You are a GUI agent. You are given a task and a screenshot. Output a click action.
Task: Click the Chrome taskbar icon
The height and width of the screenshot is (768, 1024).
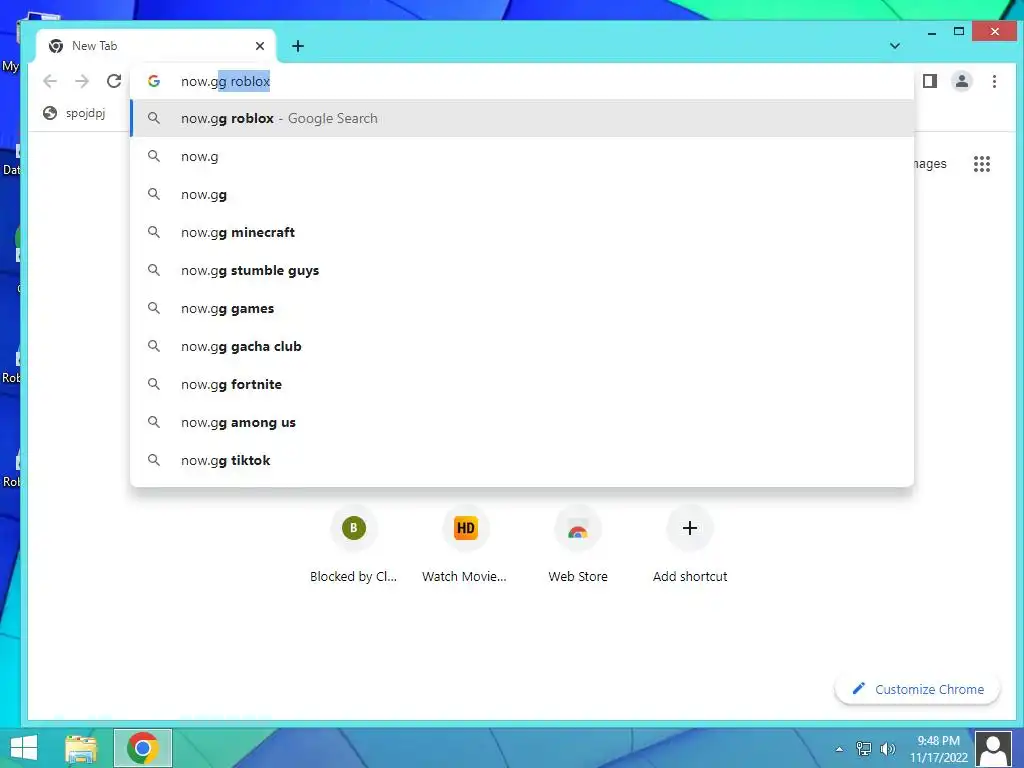coord(143,748)
